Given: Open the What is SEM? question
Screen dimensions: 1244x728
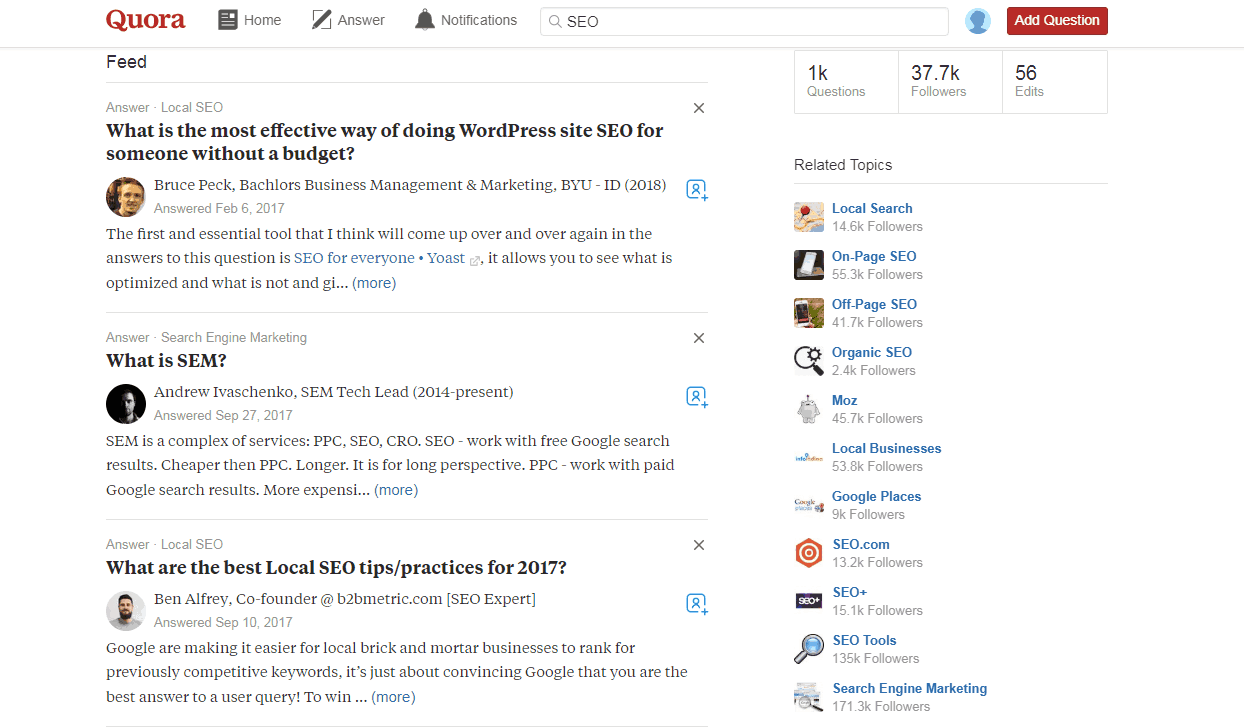Looking at the screenshot, I should (167, 361).
